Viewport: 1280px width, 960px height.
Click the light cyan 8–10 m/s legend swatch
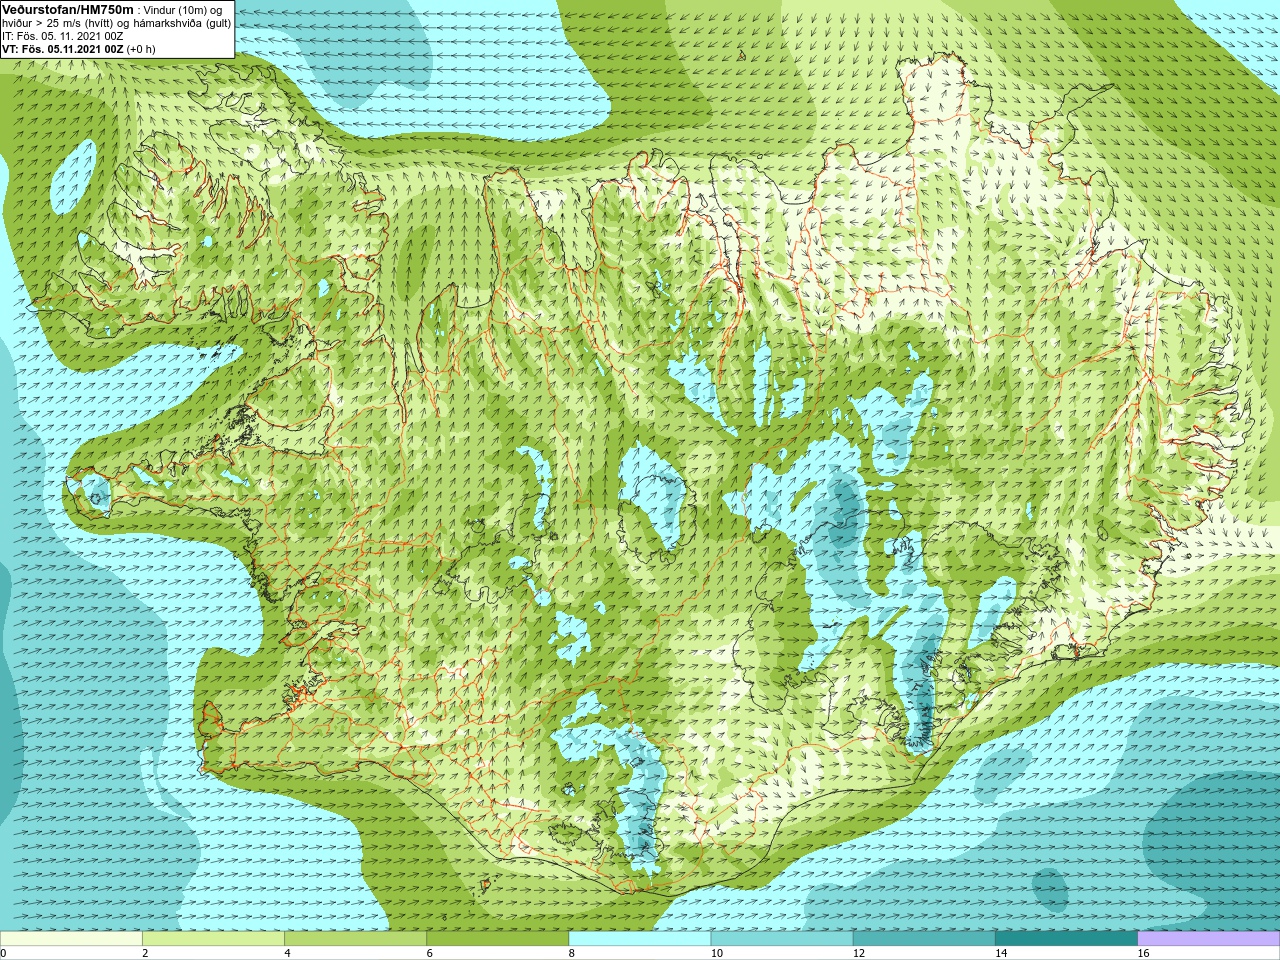pos(640,939)
